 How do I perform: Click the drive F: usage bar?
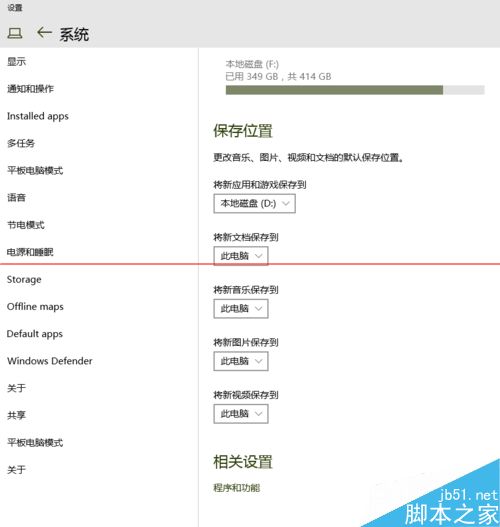355,90
